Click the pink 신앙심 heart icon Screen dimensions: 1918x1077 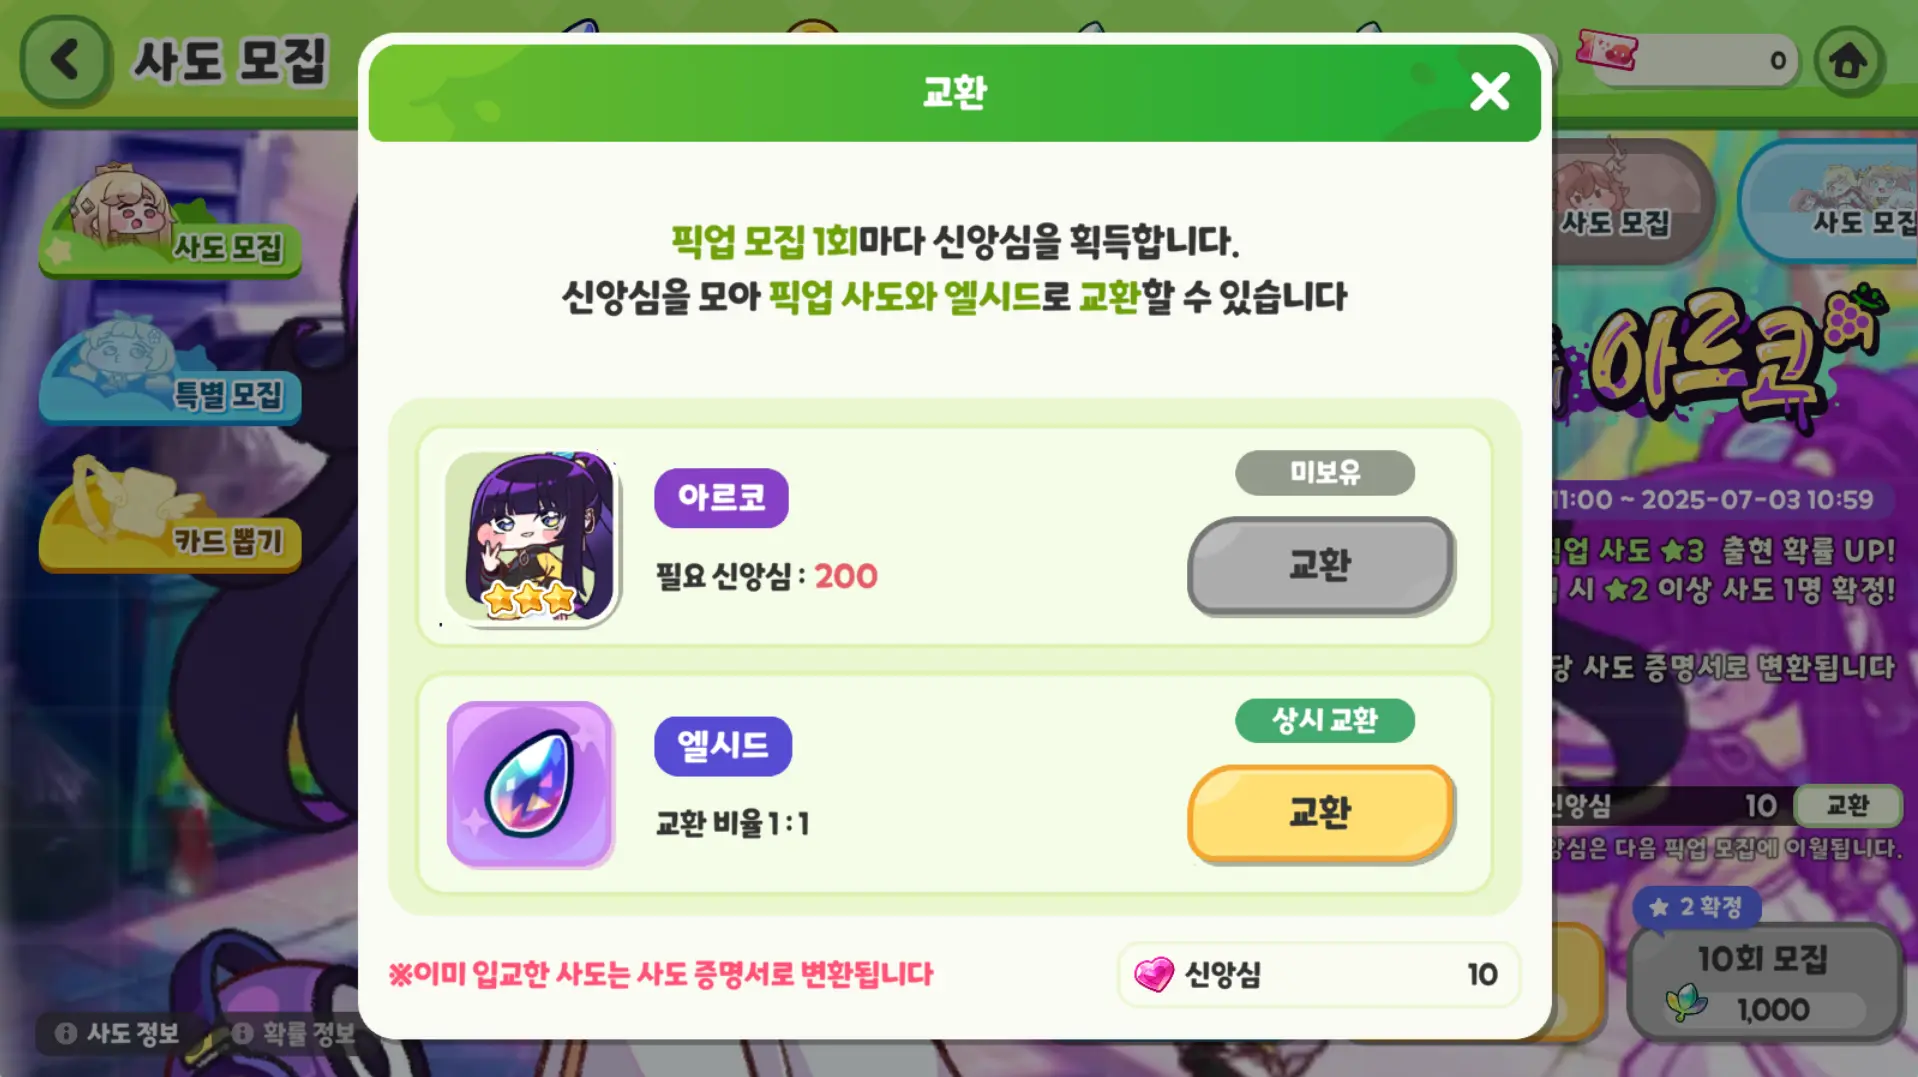click(x=1154, y=974)
